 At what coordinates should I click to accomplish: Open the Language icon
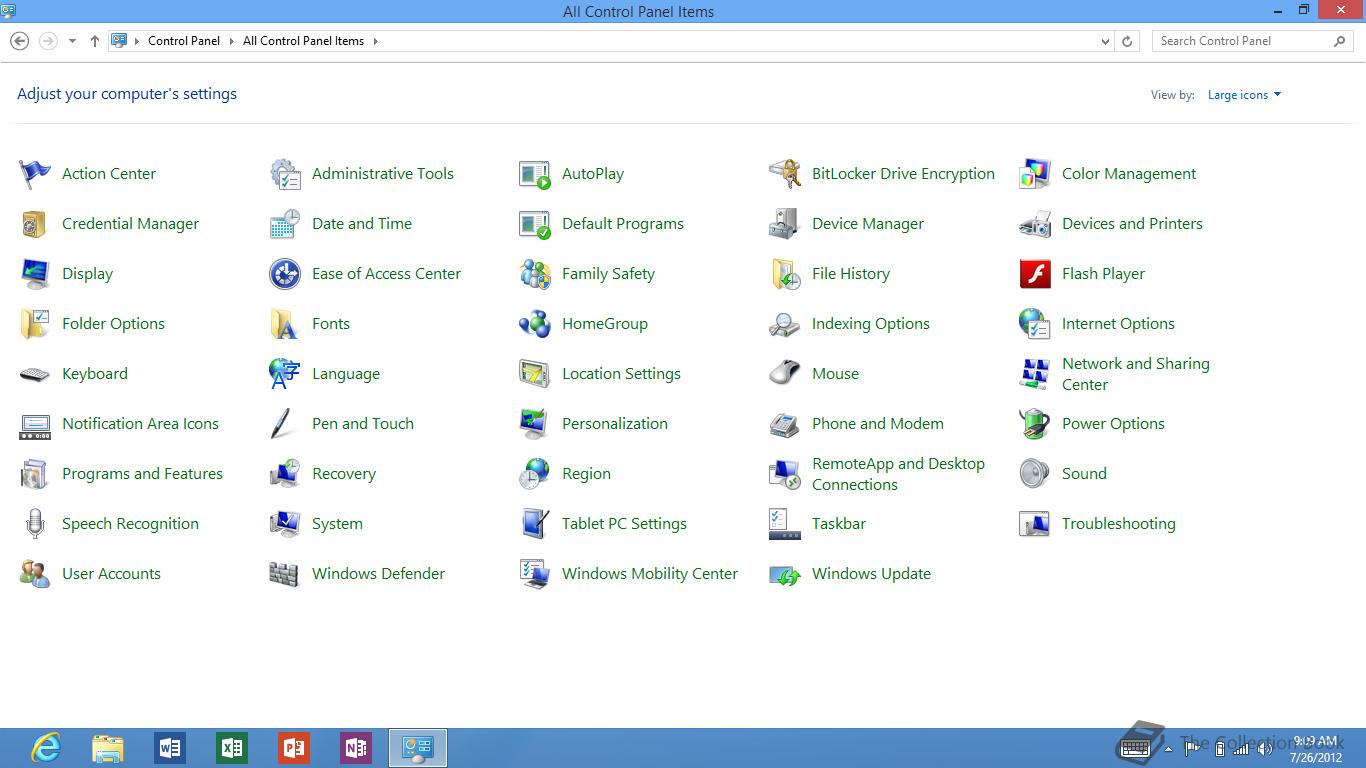(x=285, y=374)
